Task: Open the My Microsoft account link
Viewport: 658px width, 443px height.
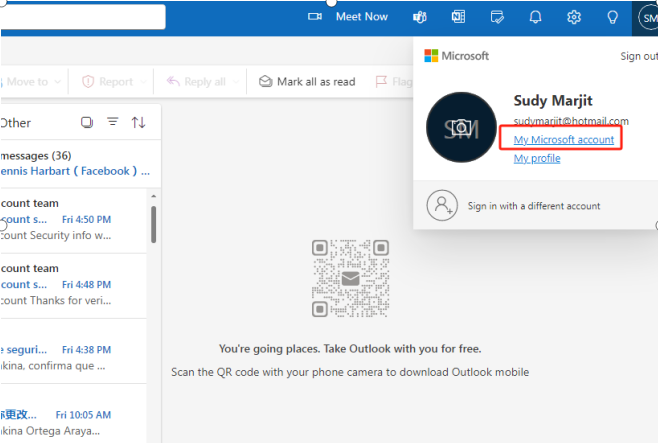Action: click(563, 140)
